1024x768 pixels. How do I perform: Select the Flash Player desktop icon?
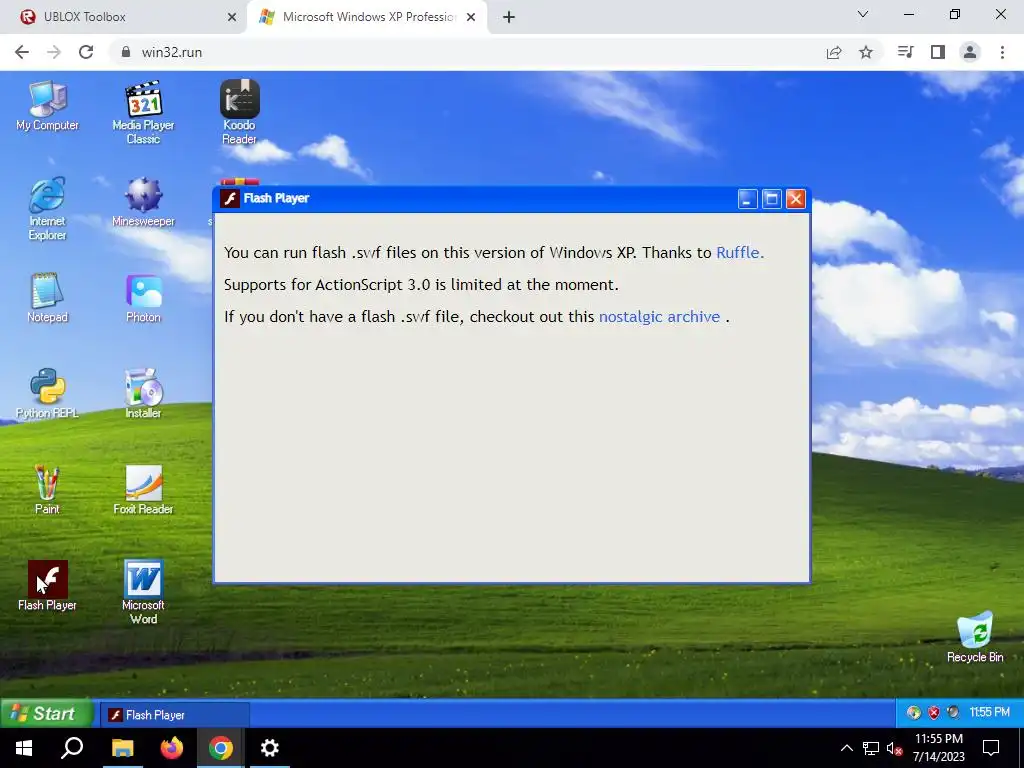pyautogui.click(x=47, y=586)
